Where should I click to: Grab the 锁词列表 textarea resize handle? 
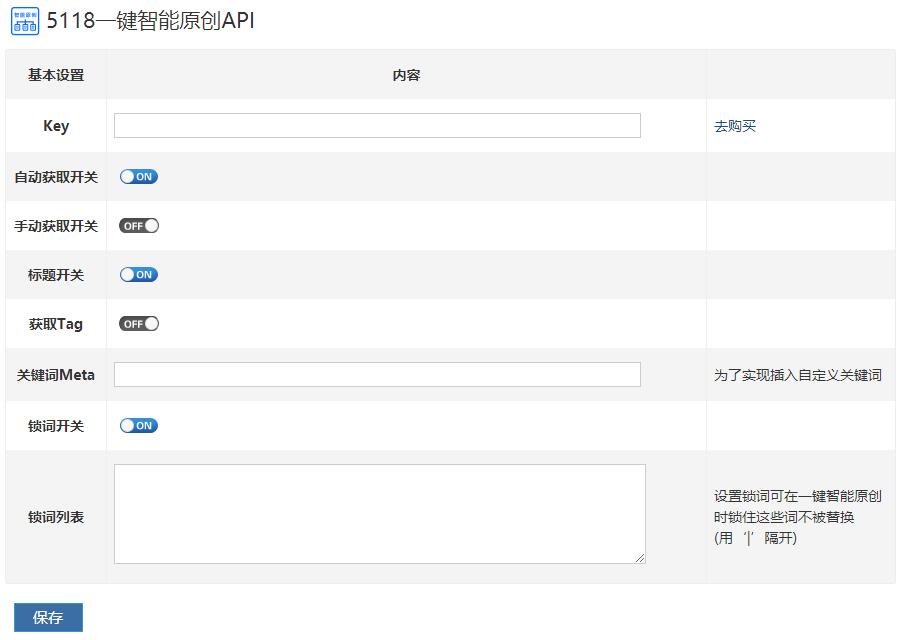click(640, 558)
